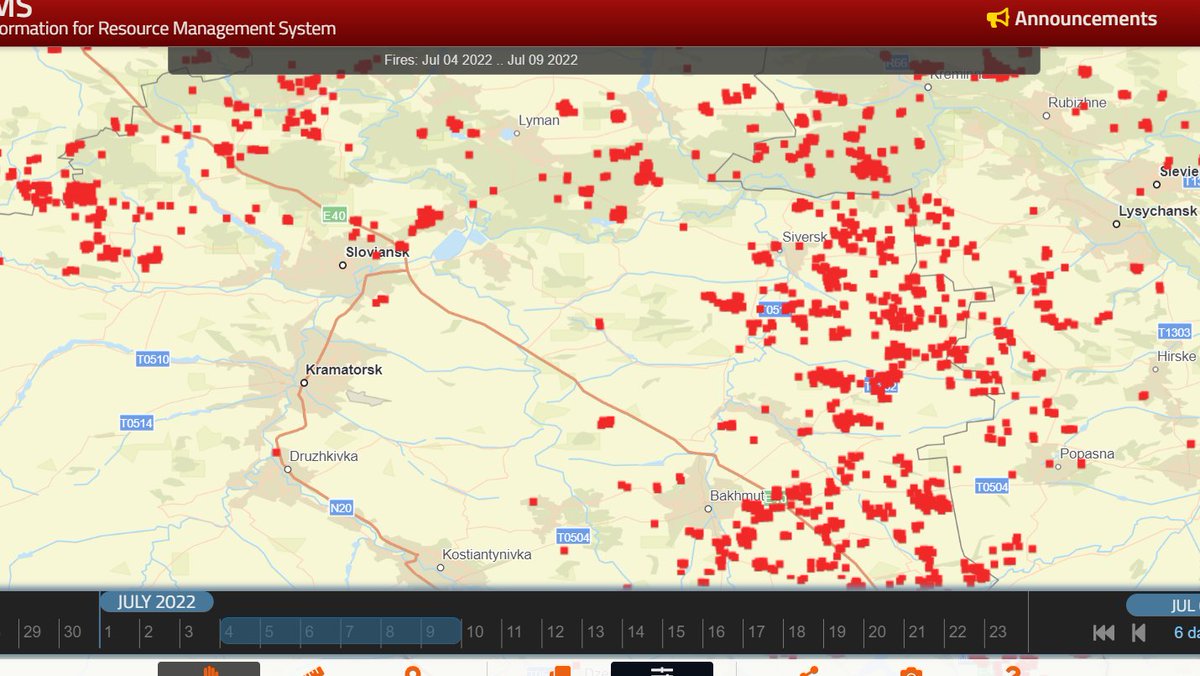Click the T0504 shield near Popasna
Image resolution: width=1200 pixels, height=676 pixels.
pos(992,486)
